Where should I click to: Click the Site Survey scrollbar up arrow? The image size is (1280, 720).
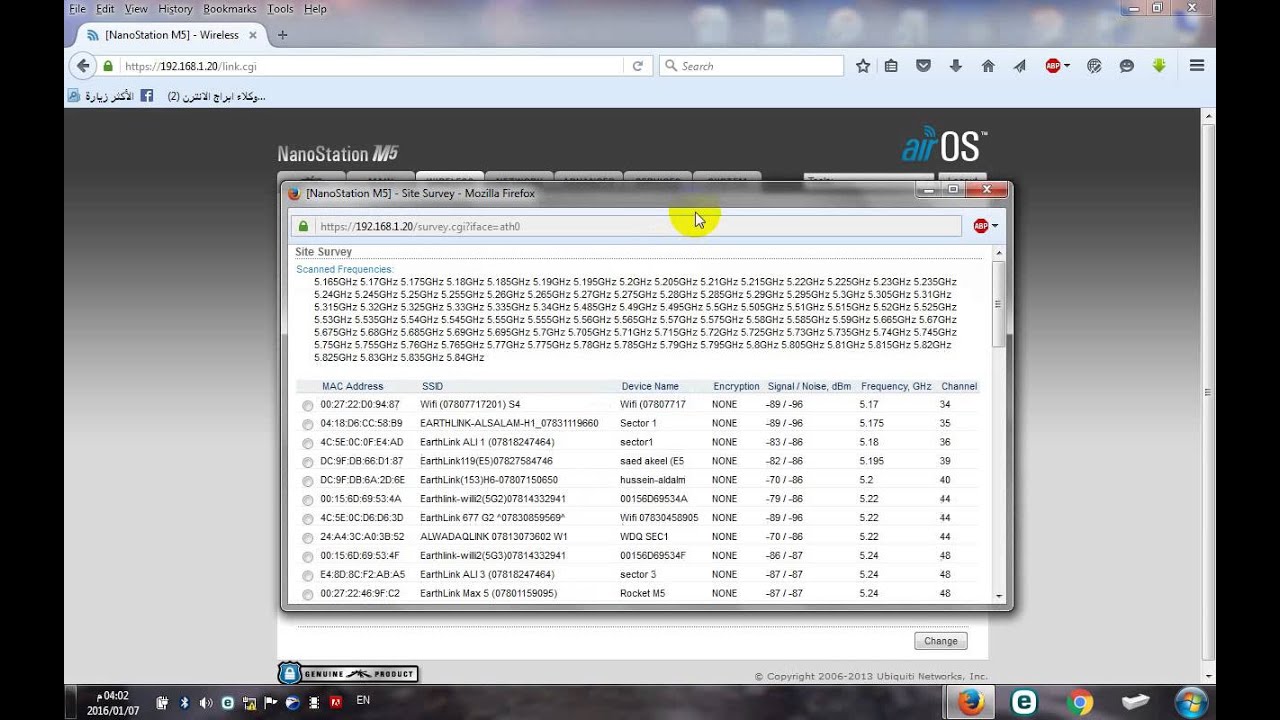pyautogui.click(x=999, y=253)
